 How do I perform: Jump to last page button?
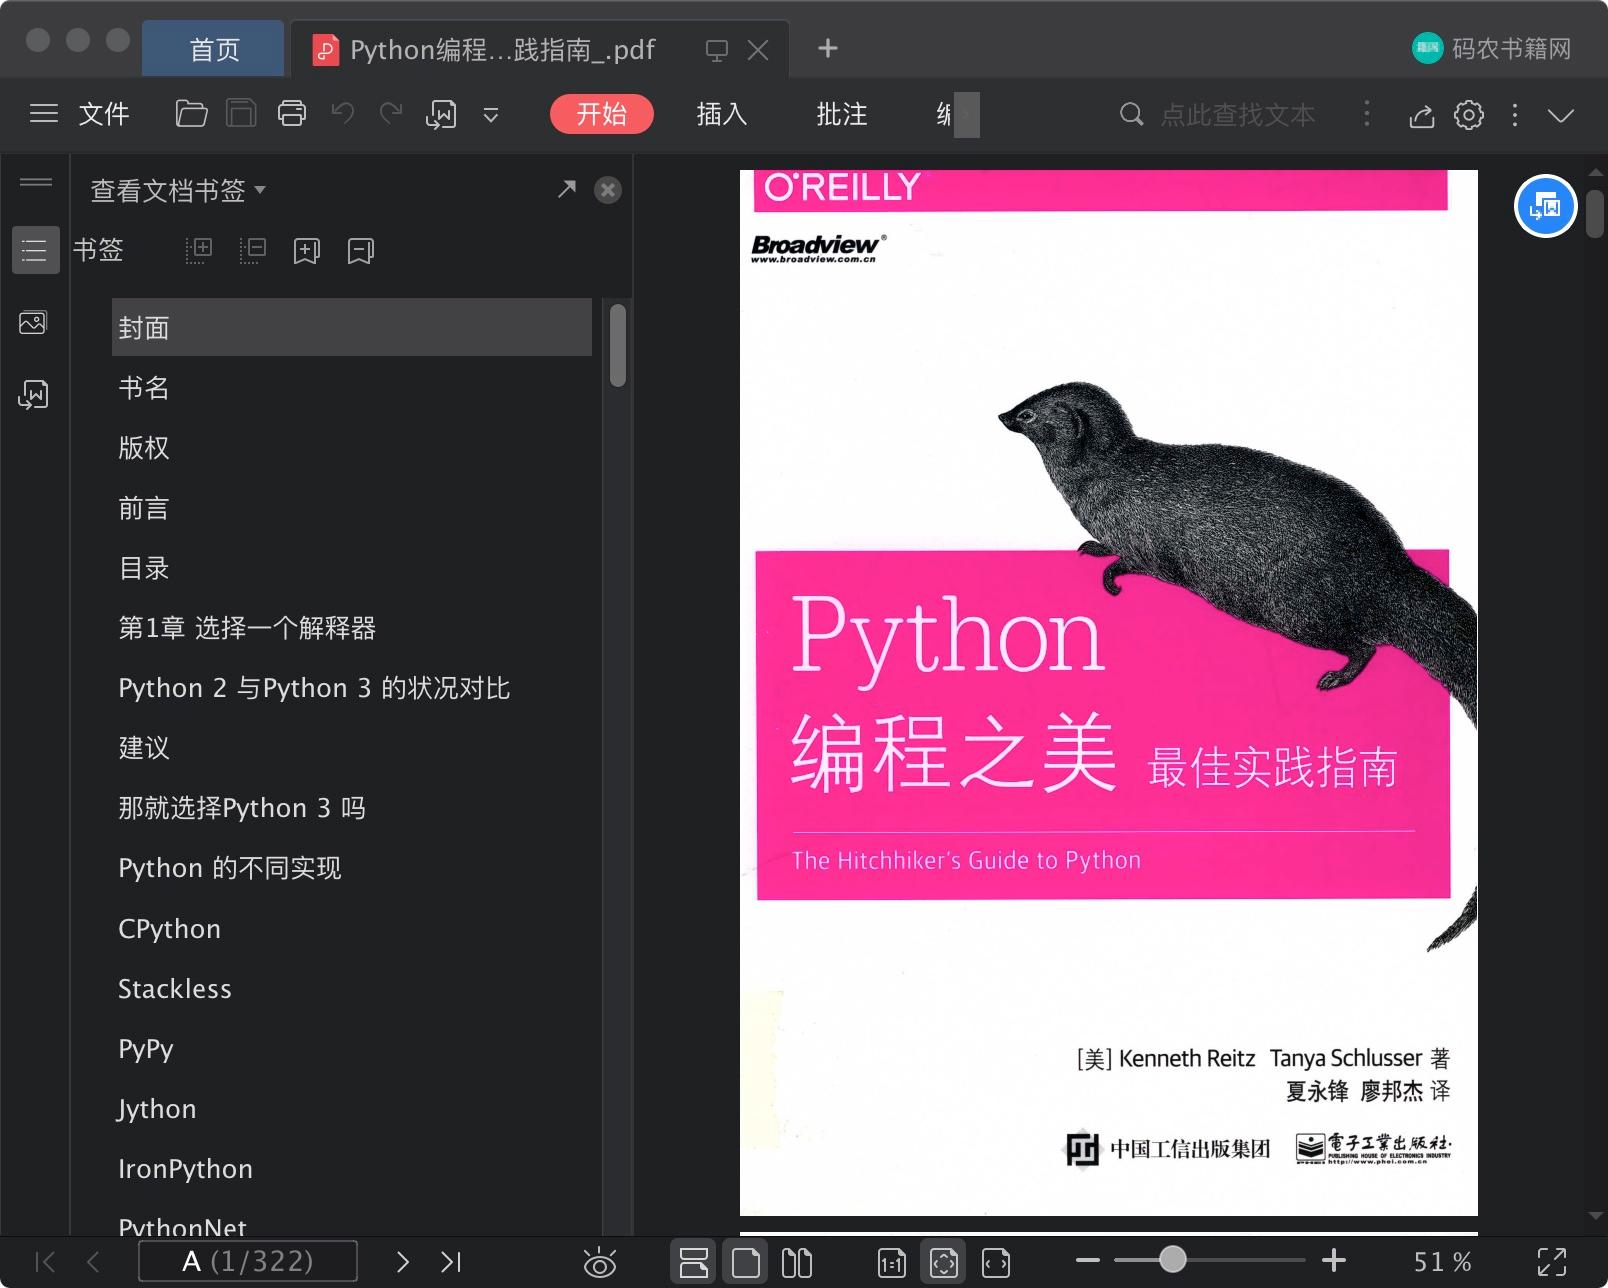(451, 1262)
